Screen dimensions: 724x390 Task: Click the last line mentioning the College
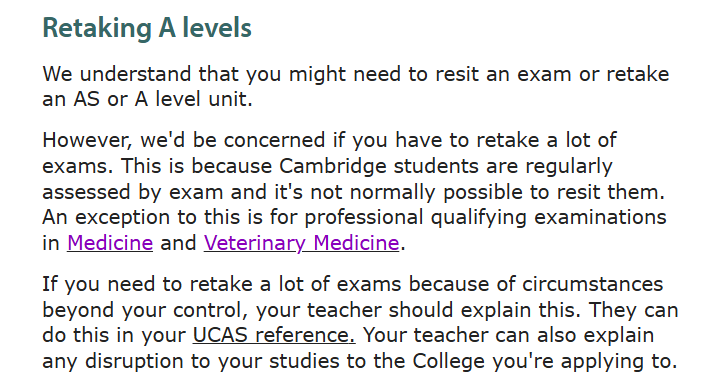pos(360,361)
